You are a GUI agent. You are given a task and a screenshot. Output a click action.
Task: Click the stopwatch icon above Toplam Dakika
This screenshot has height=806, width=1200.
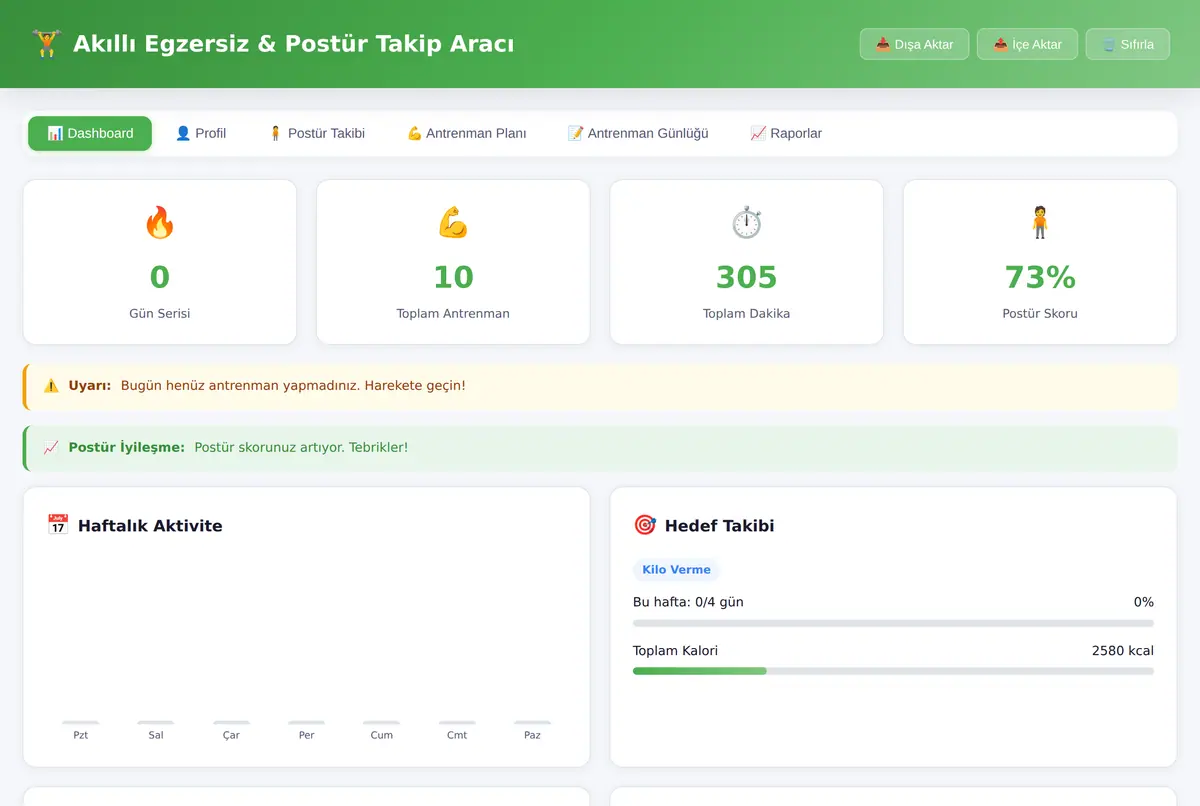747,222
